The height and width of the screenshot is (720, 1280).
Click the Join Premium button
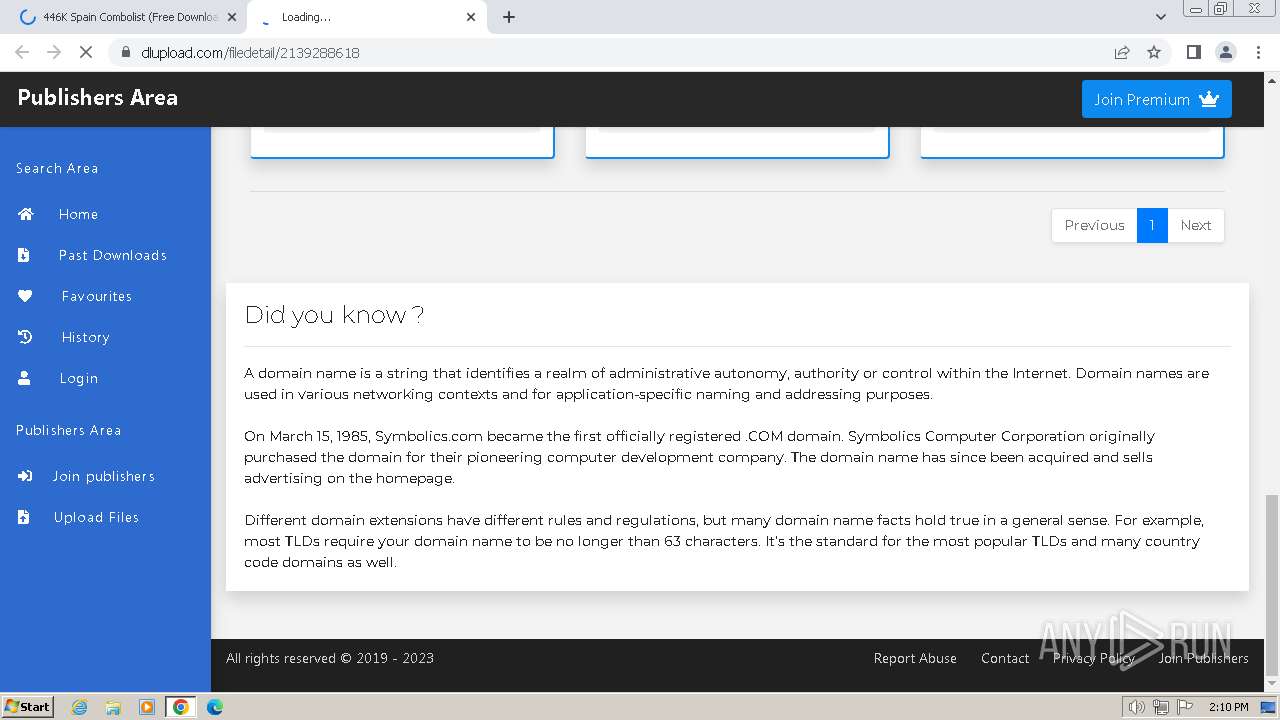coord(1157,99)
